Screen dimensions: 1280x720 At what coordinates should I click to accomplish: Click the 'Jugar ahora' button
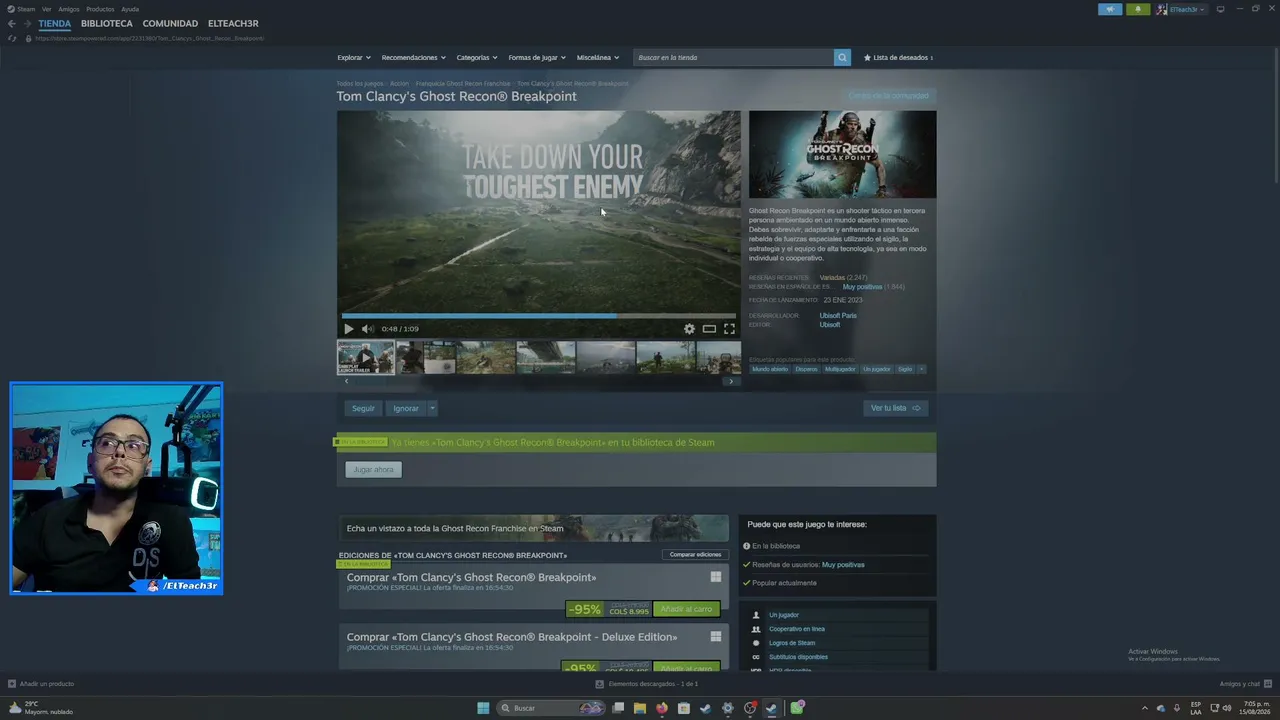[374, 469]
